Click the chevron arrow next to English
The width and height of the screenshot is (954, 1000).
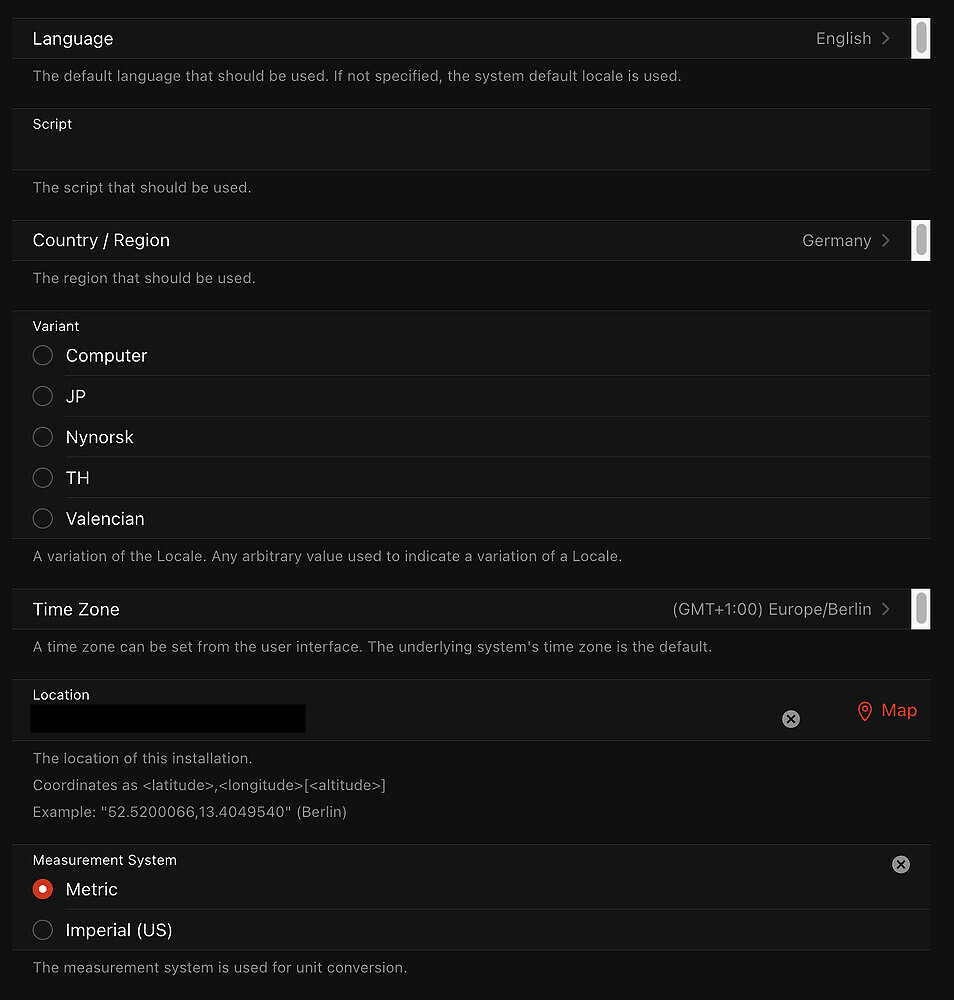tap(885, 38)
